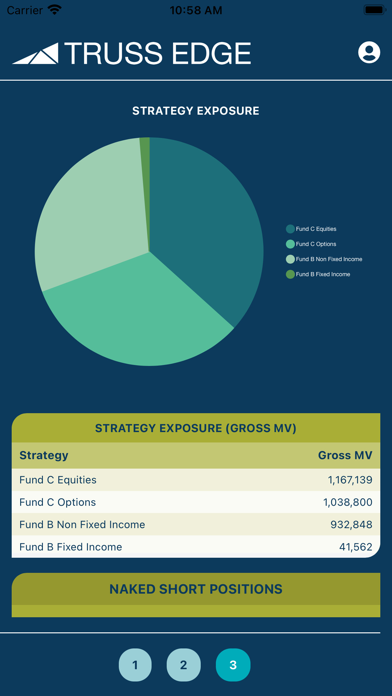Image resolution: width=392 pixels, height=696 pixels.
Task: Go to page 2
Action: click(x=183, y=665)
